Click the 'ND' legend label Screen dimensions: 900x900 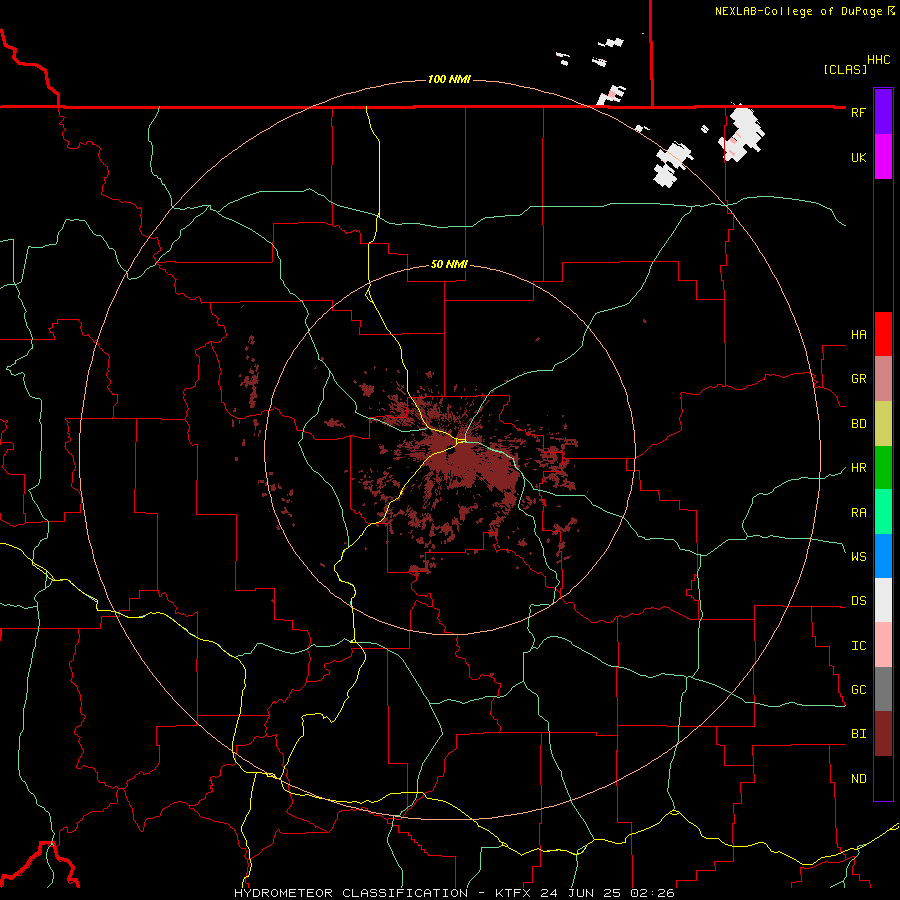858,778
